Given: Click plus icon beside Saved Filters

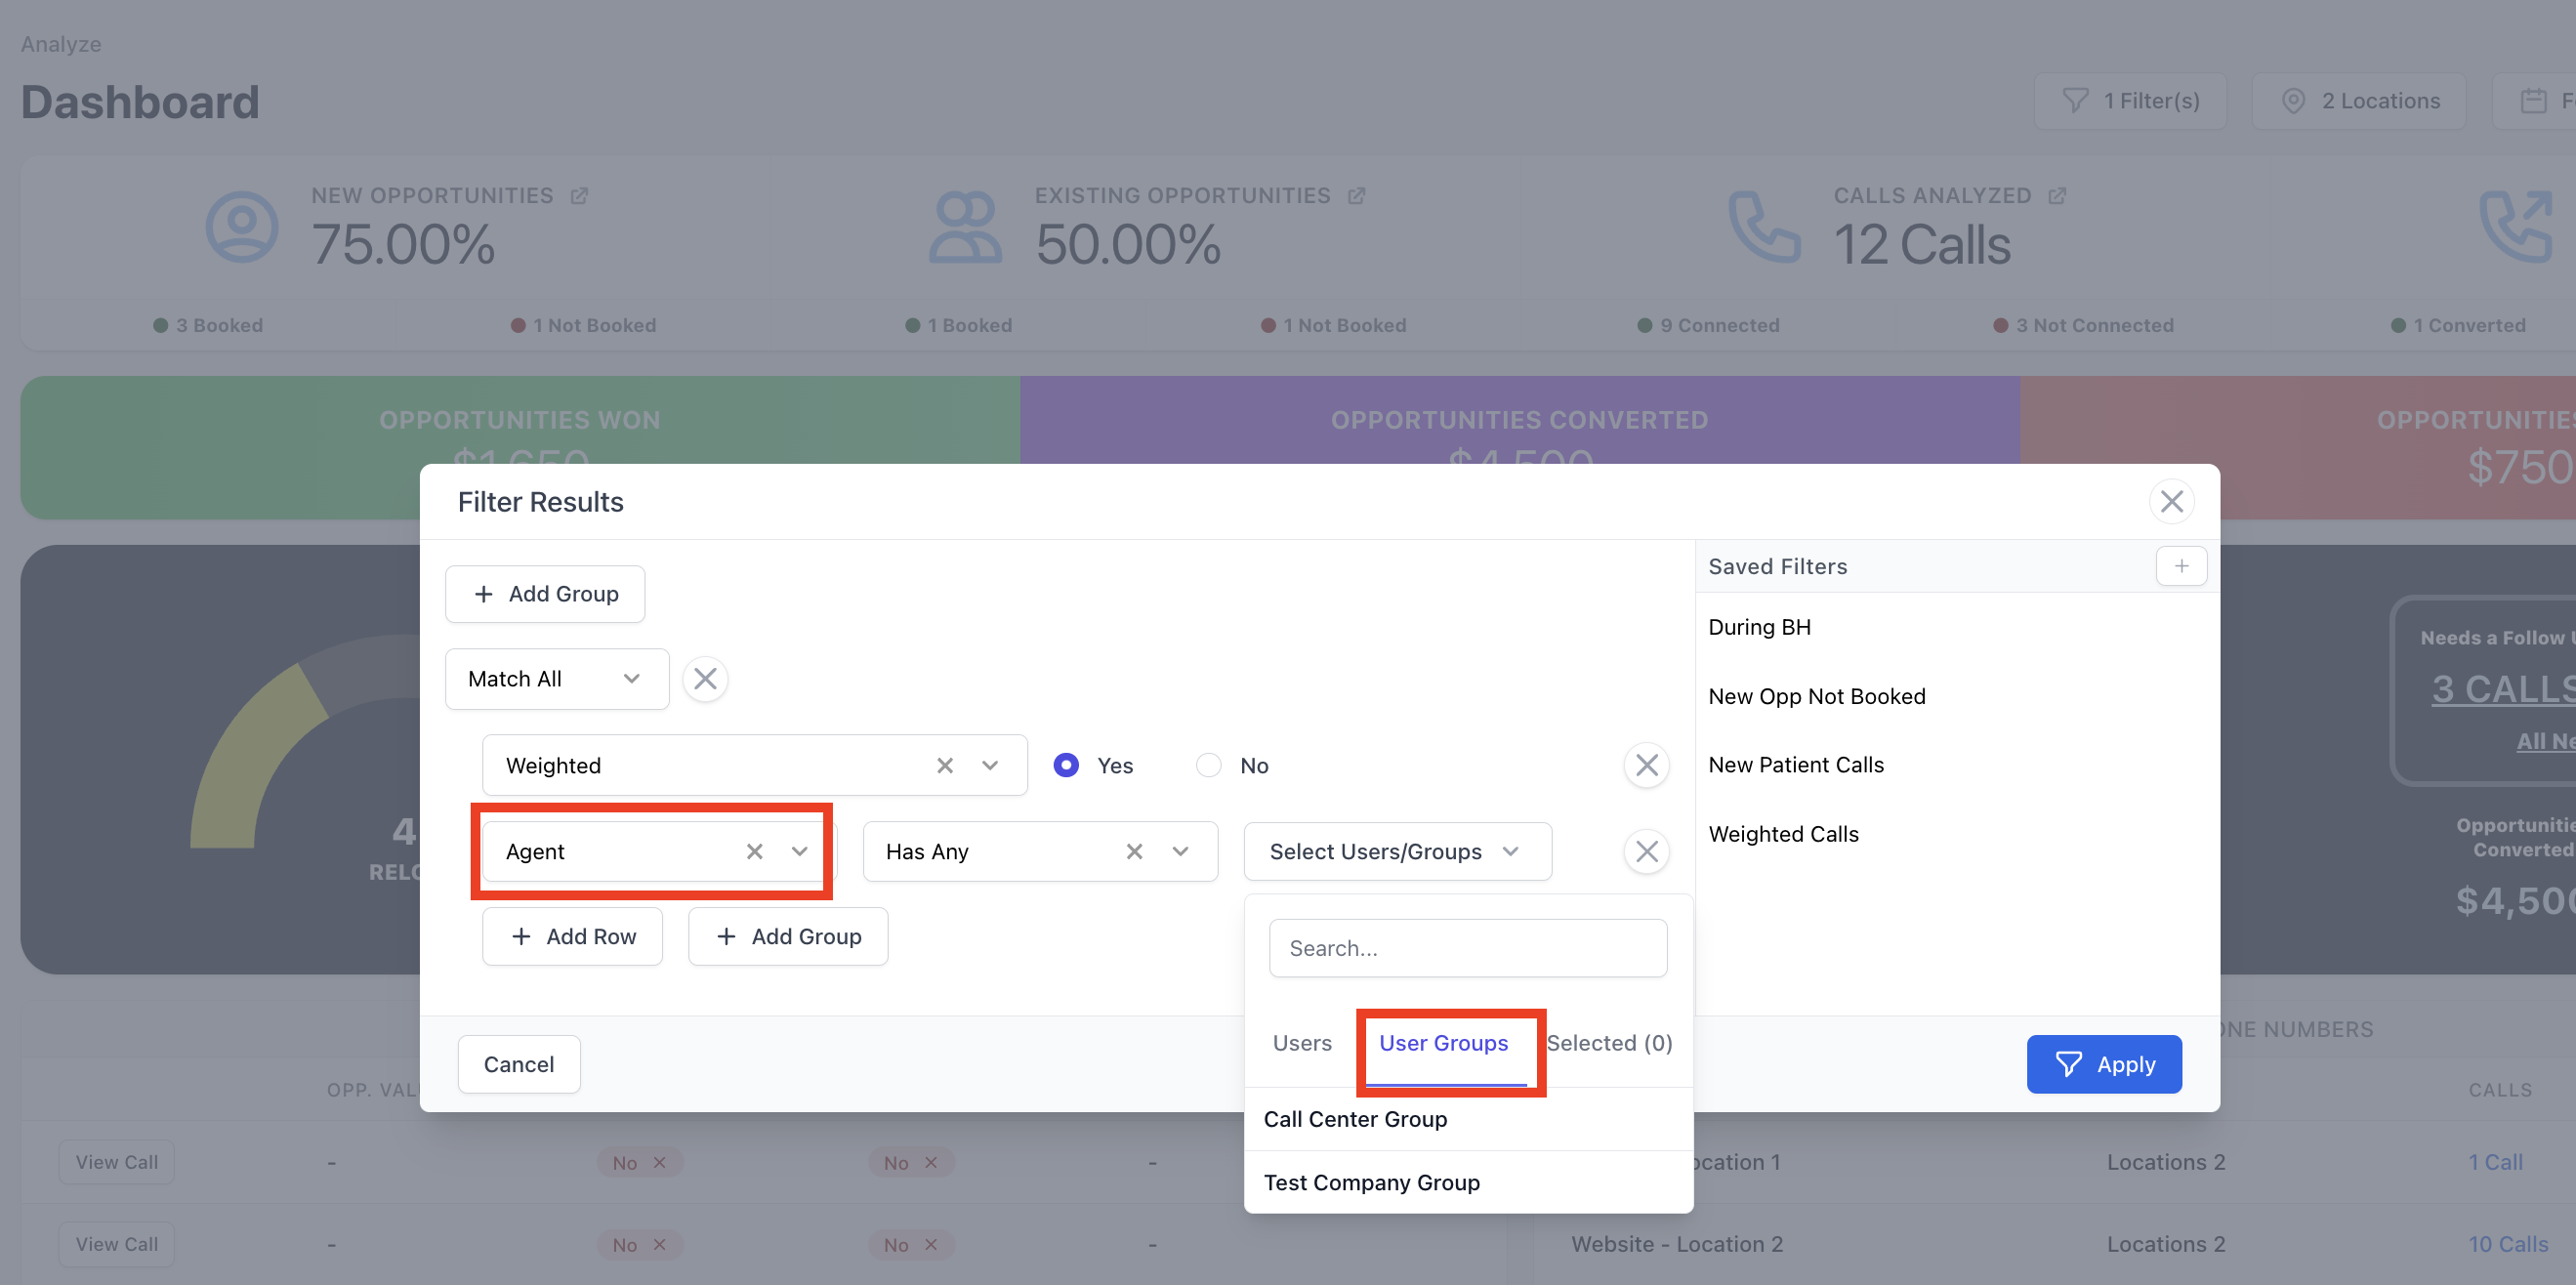Looking at the screenshot, I should pyautogui.click(x=2181, y=566).
